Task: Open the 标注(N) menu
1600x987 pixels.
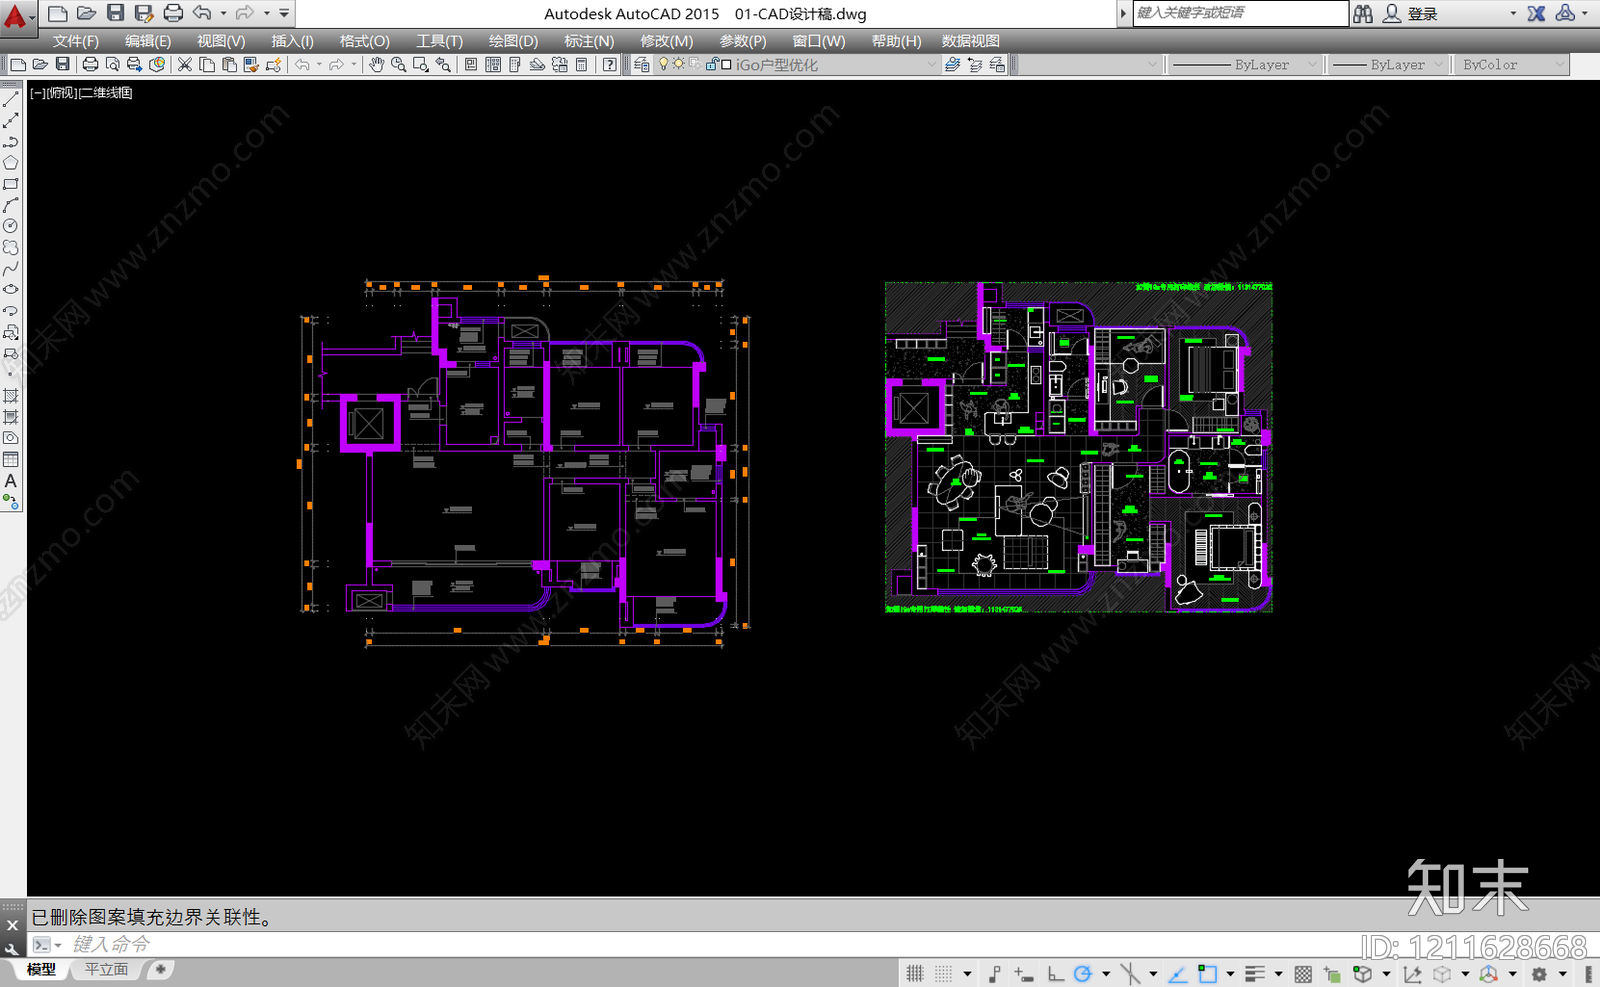Action: tap(589, 41)
